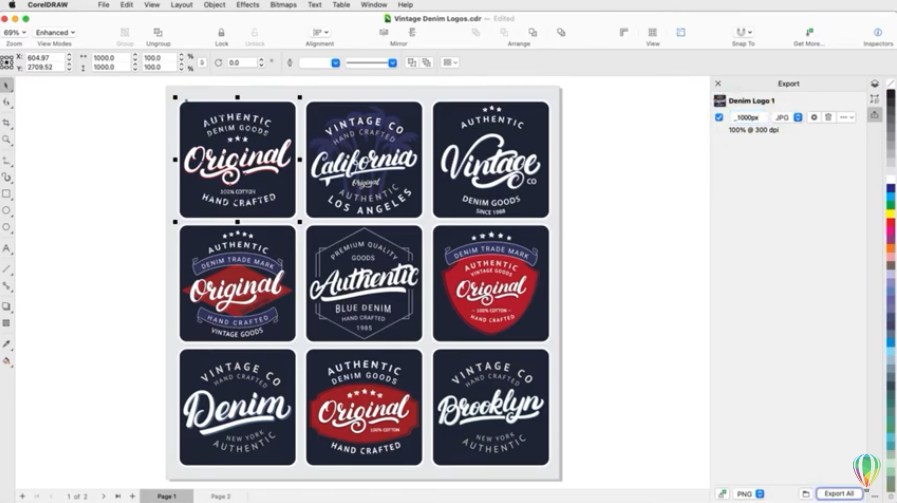
Task: Click the X position field 604.97
Action: [45, 58]
